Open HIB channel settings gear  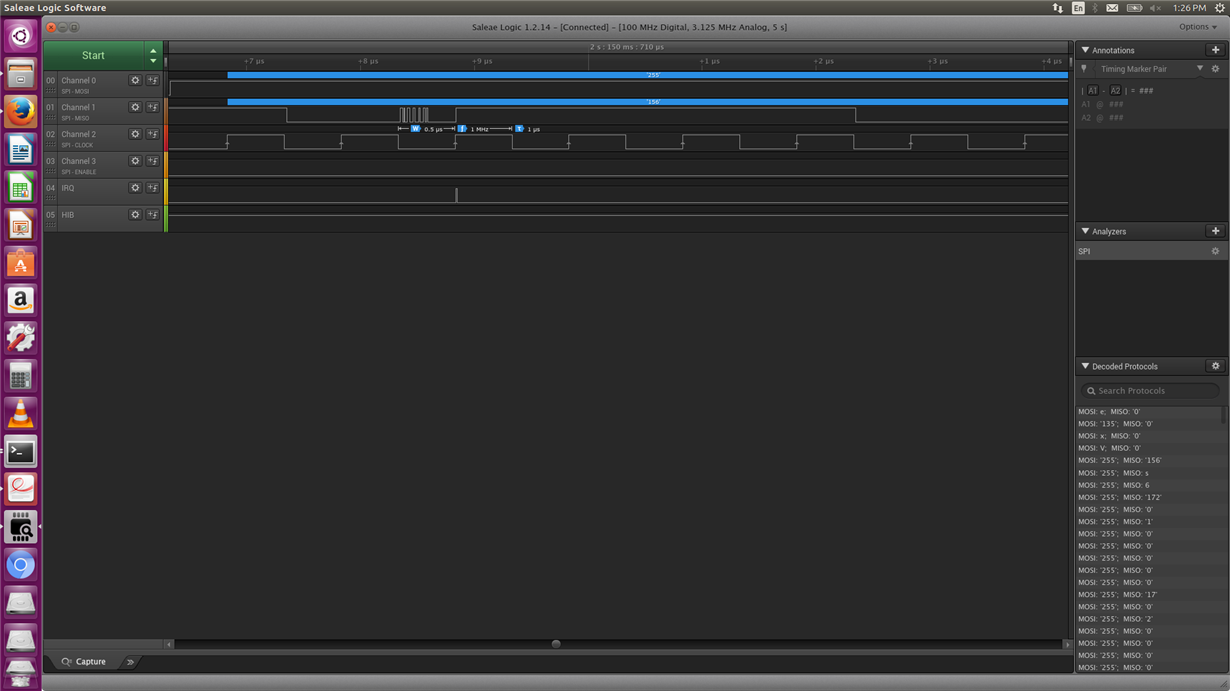(x=135, y=215)
